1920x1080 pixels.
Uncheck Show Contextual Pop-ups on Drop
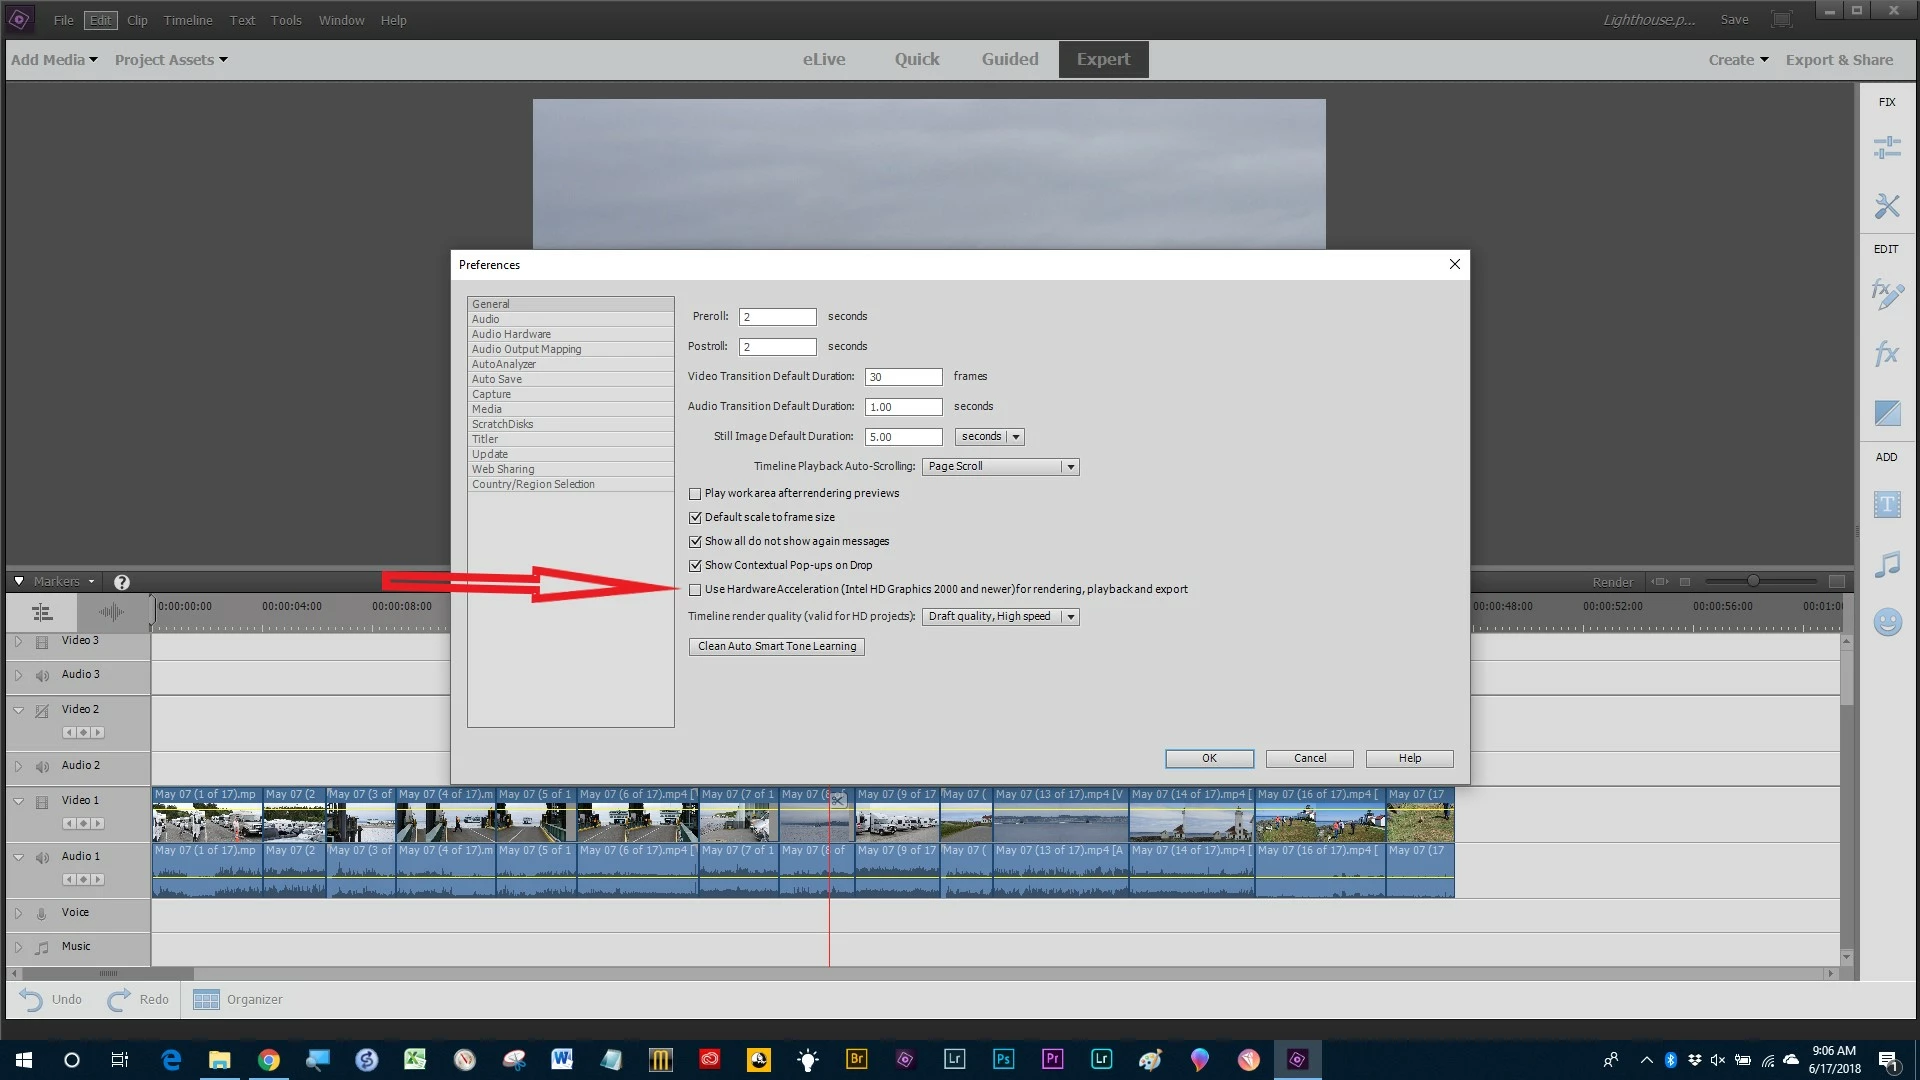coord(695,566)
